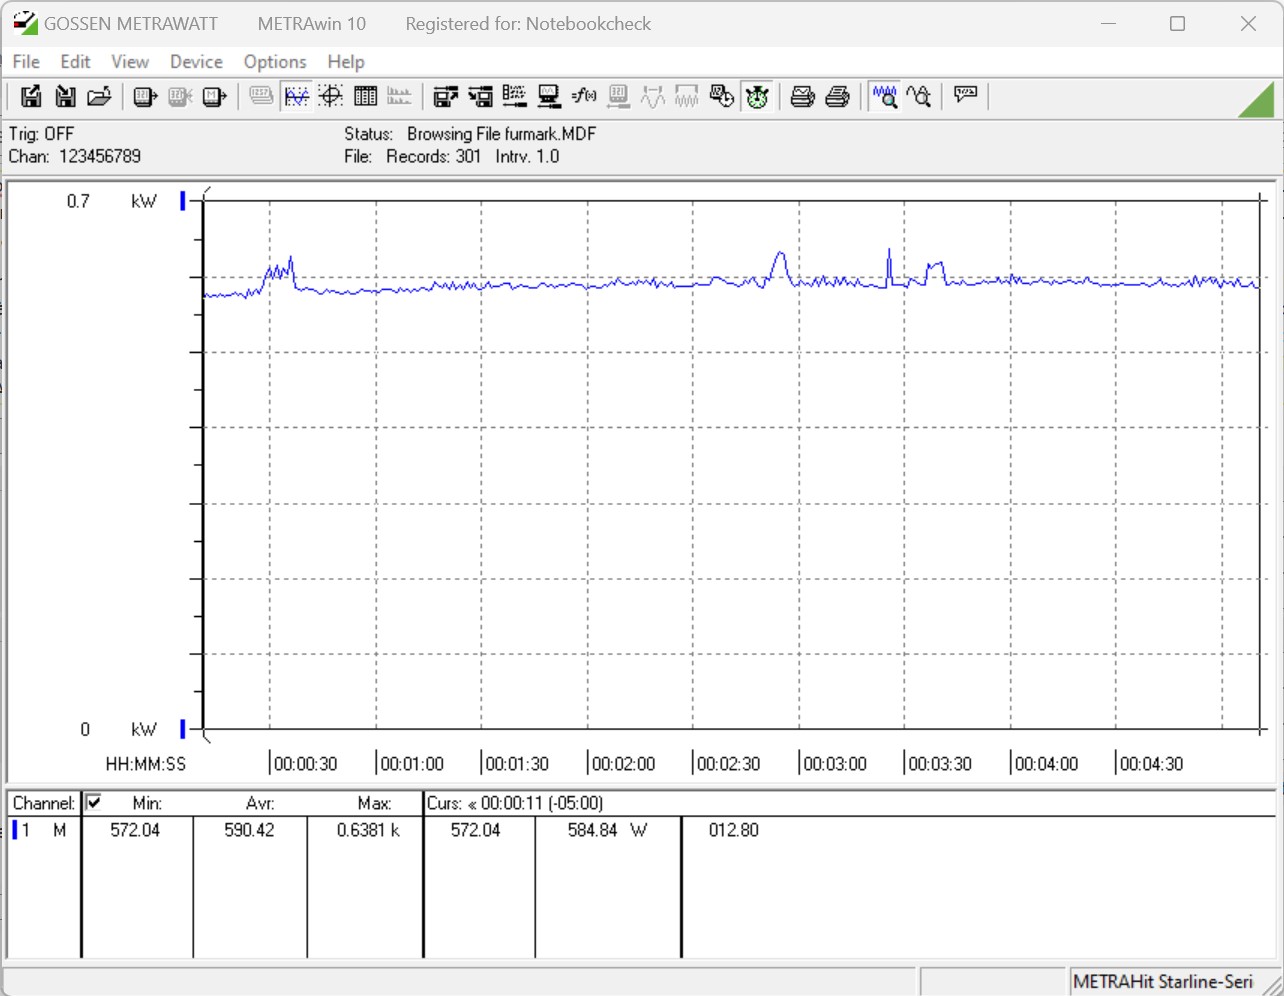Image resolution: width=1284 pixels, height=996 pixels.
Task: Switch to the data table view
Action: tap(365, 96)
